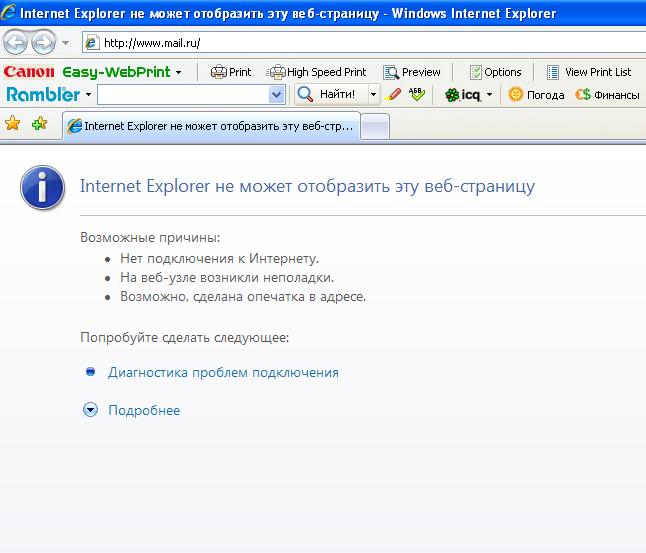Click text 'Нет подключения к Интернету.'
Viewport: 646px width, 553px height.
click(x=220, y=258)
